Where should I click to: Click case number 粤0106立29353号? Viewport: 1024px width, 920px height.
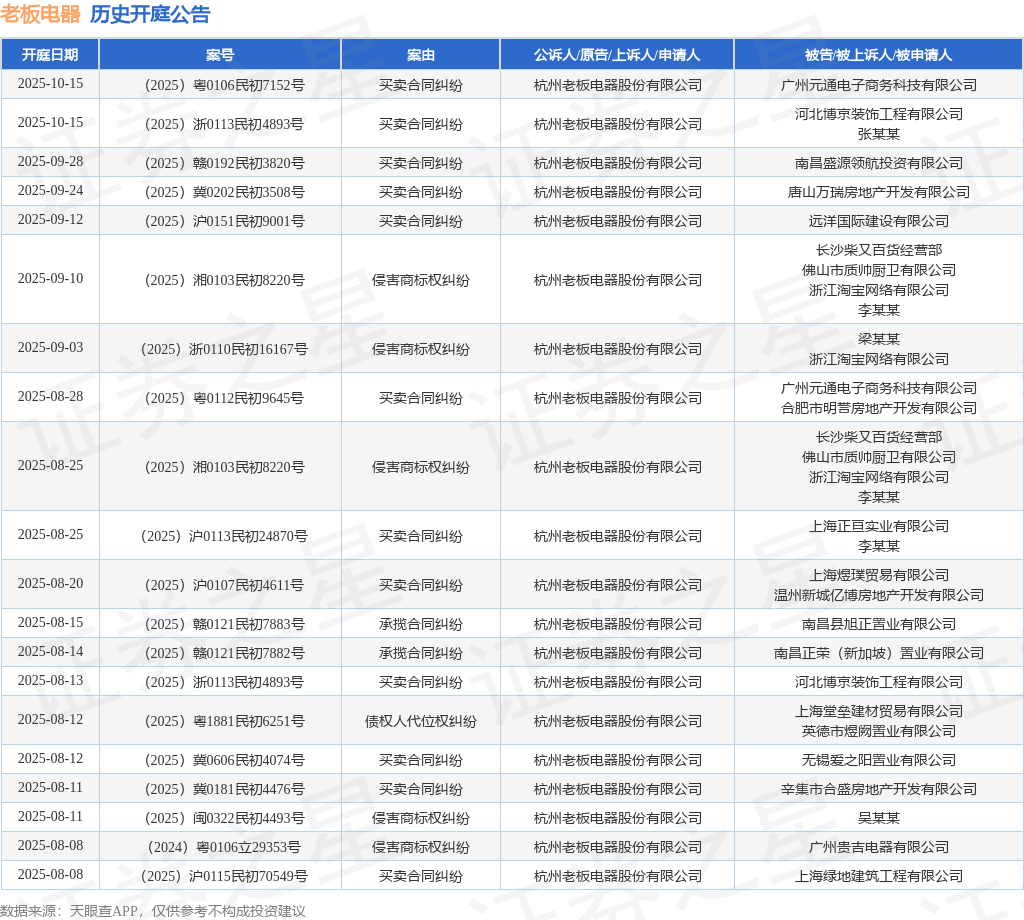(x=225, y=848)
